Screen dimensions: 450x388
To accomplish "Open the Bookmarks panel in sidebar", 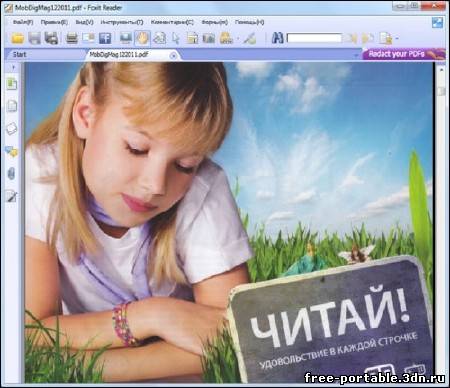I will (x=12, y=84).
